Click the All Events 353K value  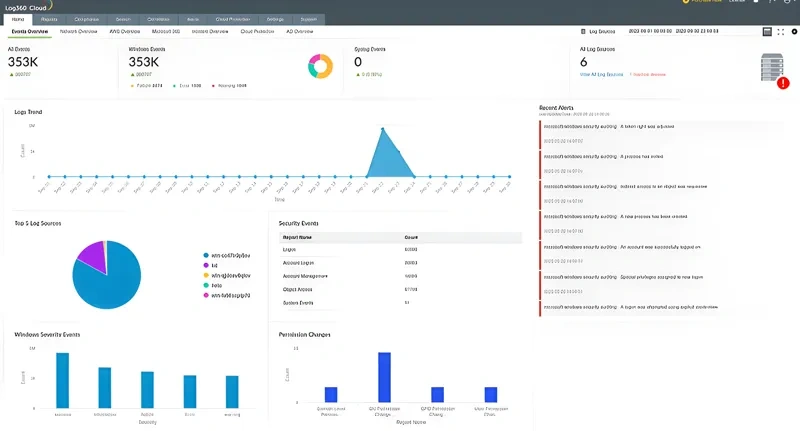(x=23, y=62)
